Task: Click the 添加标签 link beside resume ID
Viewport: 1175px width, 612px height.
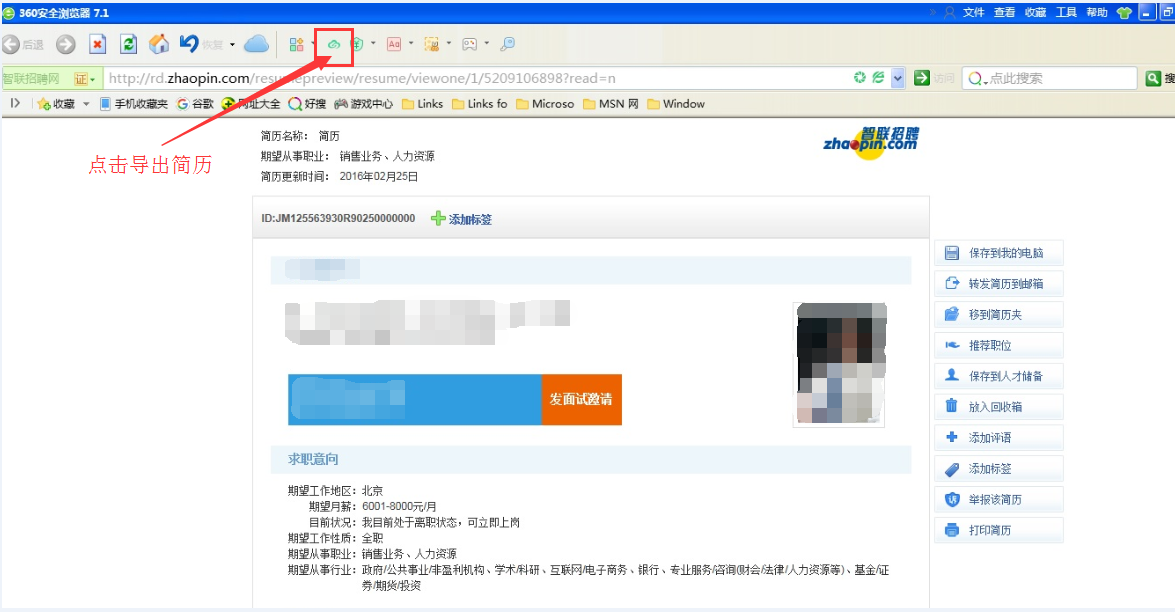Action: (462, 219)
